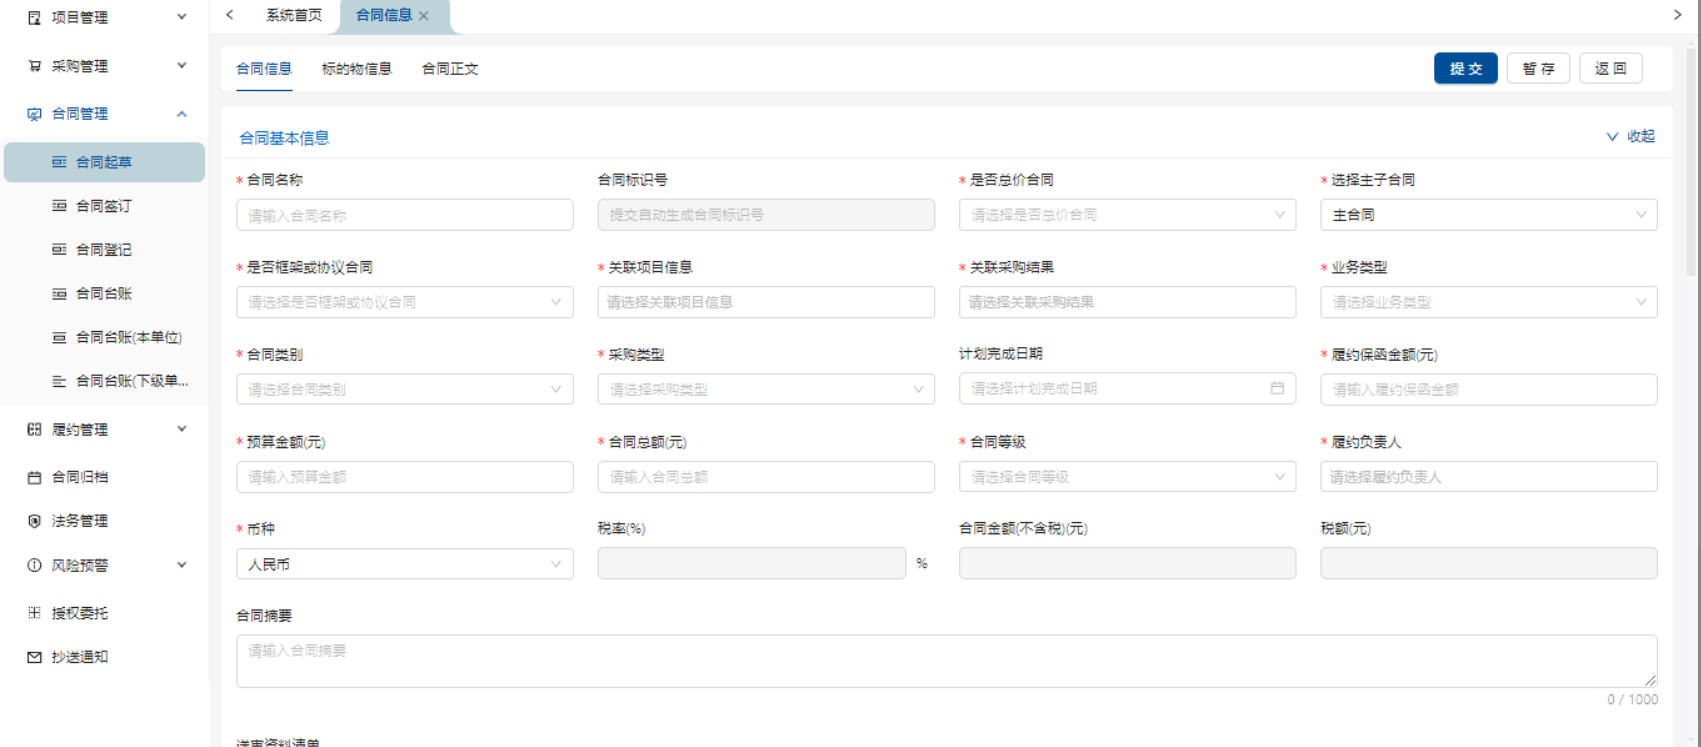Select the 合同信息 sub-tab
This screenshot has height=747, width=1701.
point(264,69)
